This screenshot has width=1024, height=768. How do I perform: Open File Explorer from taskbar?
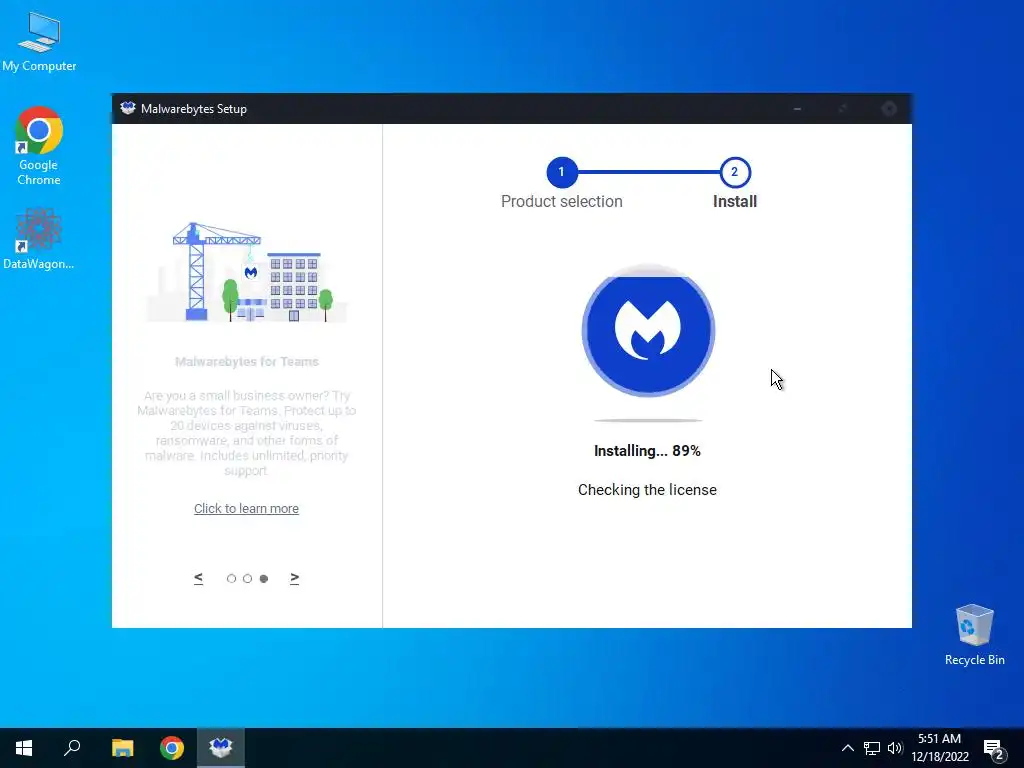122,748
